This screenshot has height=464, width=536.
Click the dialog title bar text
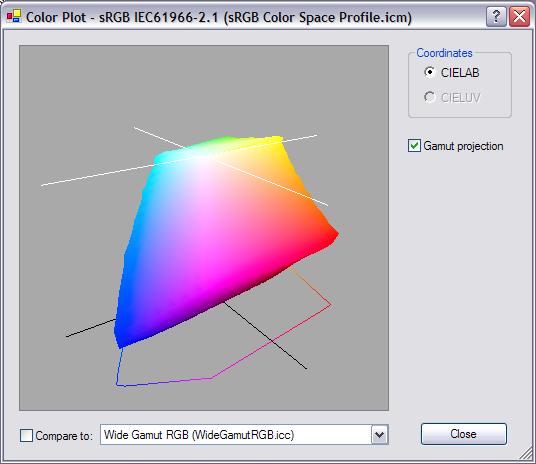pyautogui.click(x=219, y=17)
